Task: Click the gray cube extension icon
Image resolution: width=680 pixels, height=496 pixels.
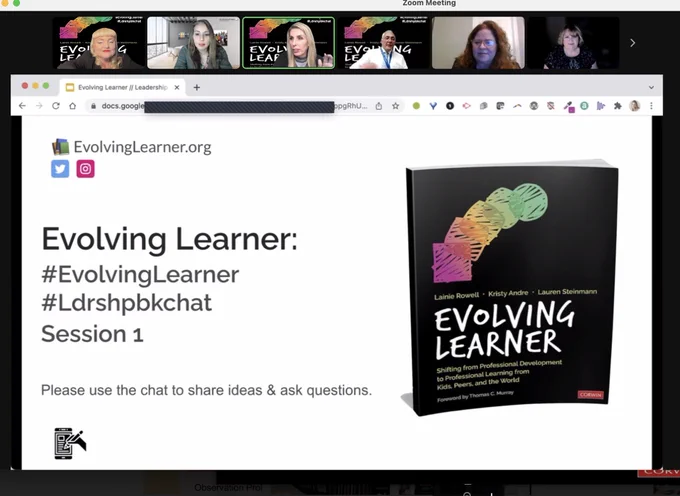Action: pyautogui.click(x=484, y=105)
